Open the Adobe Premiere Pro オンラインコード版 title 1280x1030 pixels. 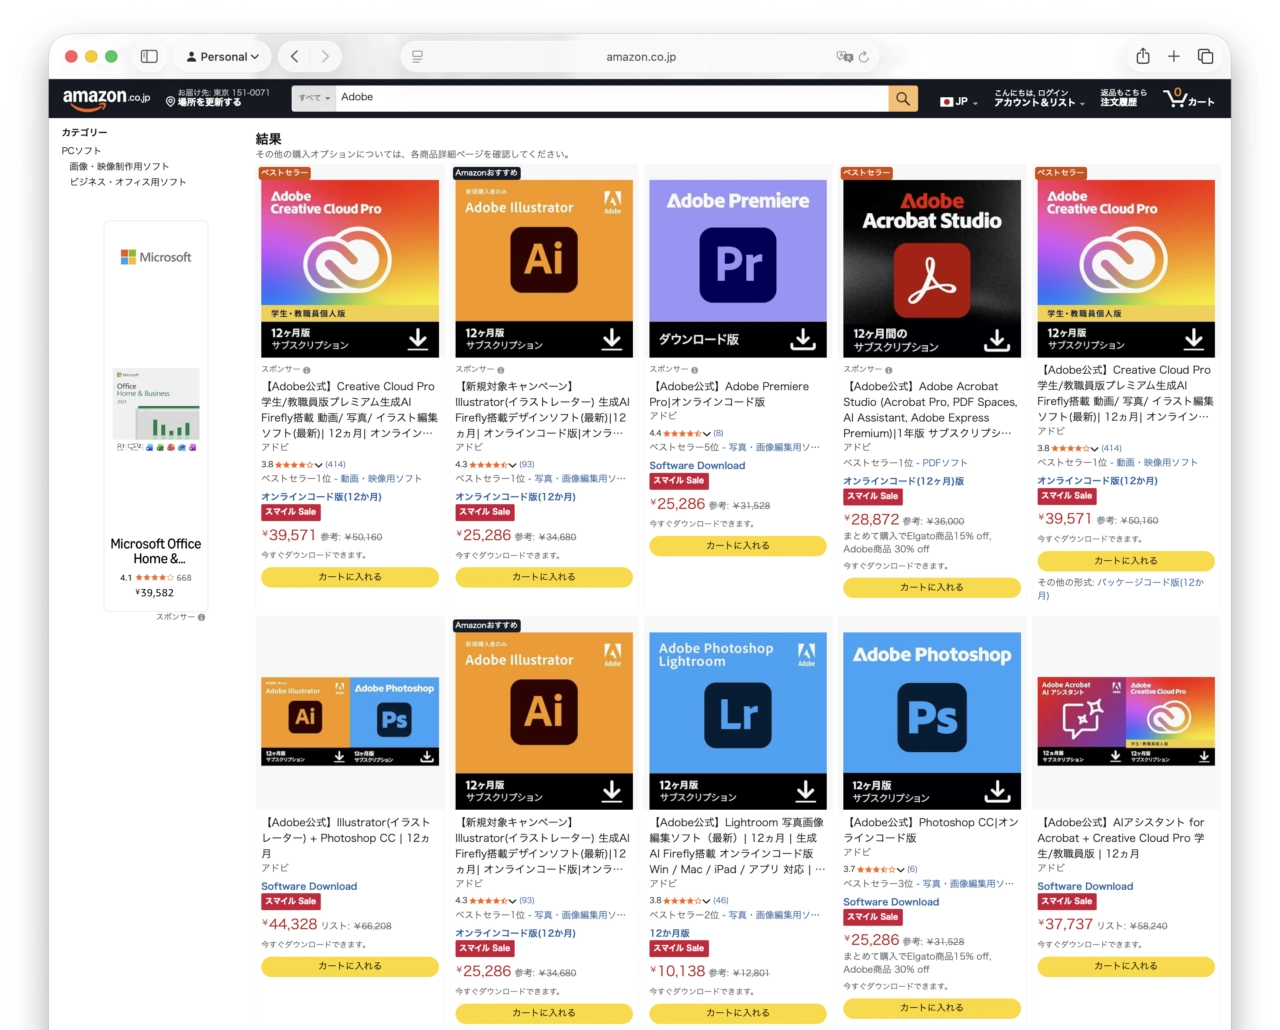tap(730, 394)
